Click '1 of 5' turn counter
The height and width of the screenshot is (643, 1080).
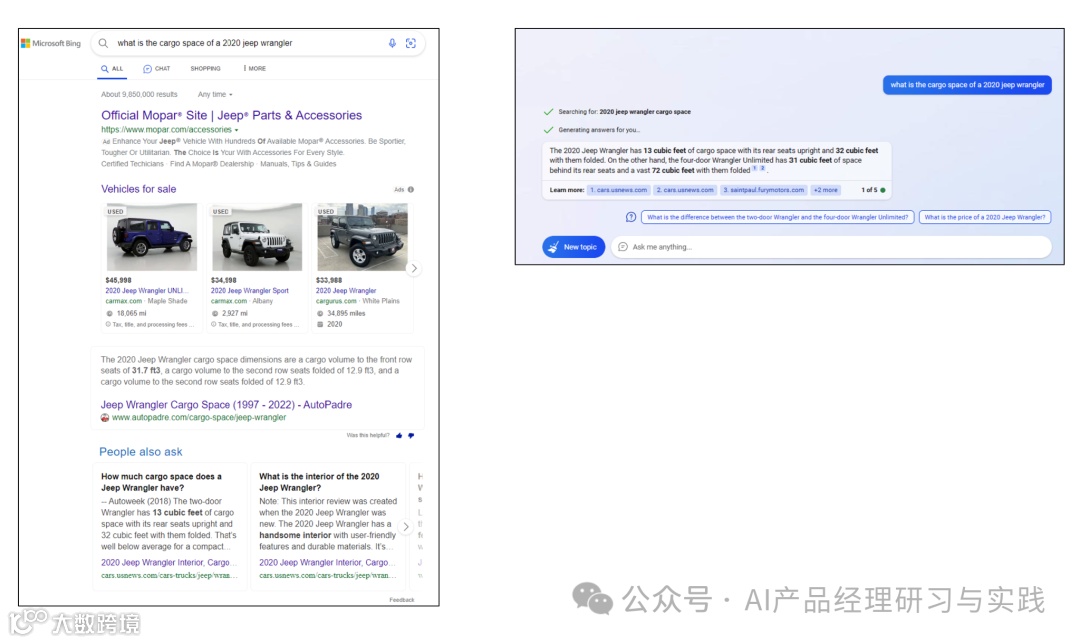click(x=869, y=190)
